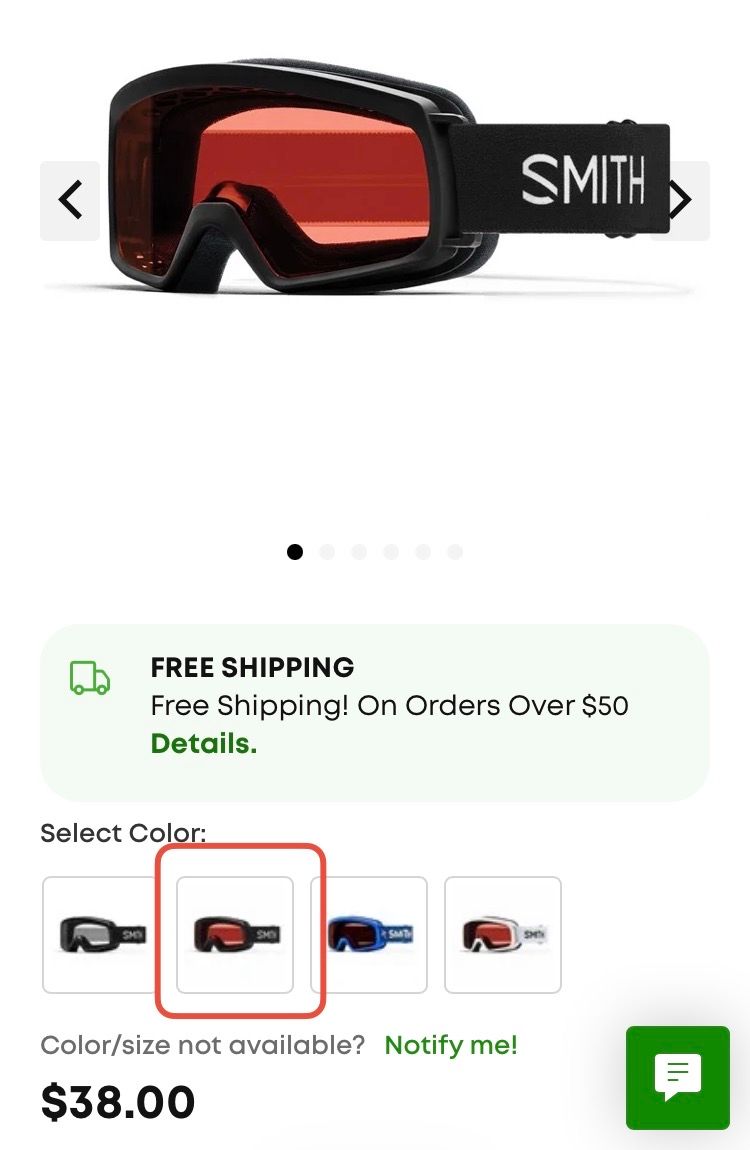
Task: Jump to fourth carousel dot
Action: pyautogui.click(x=391, y=552)
